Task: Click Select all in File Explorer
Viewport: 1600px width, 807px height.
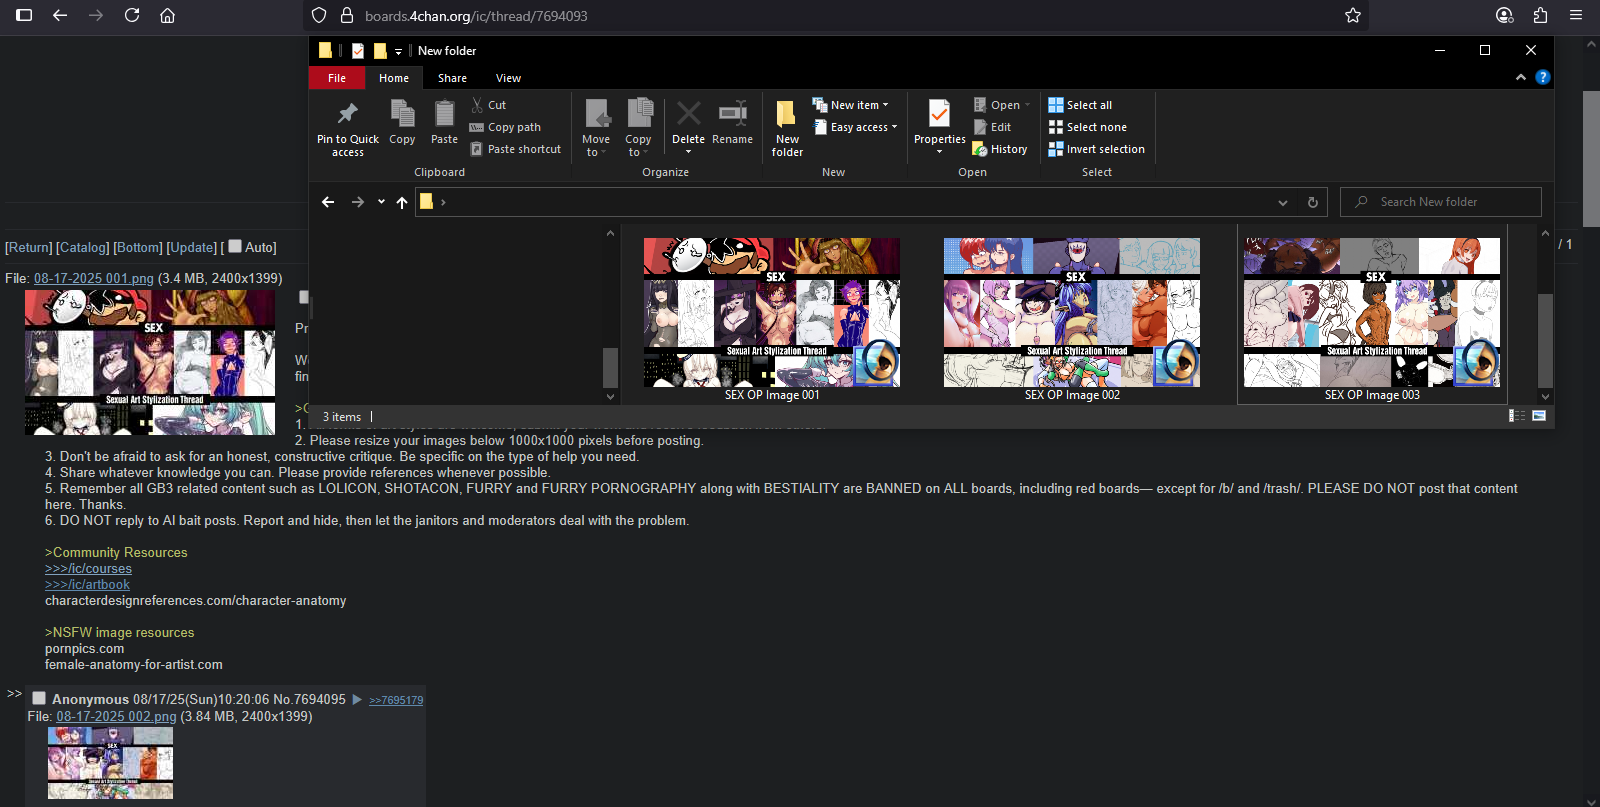Action: pos(1080,105)
